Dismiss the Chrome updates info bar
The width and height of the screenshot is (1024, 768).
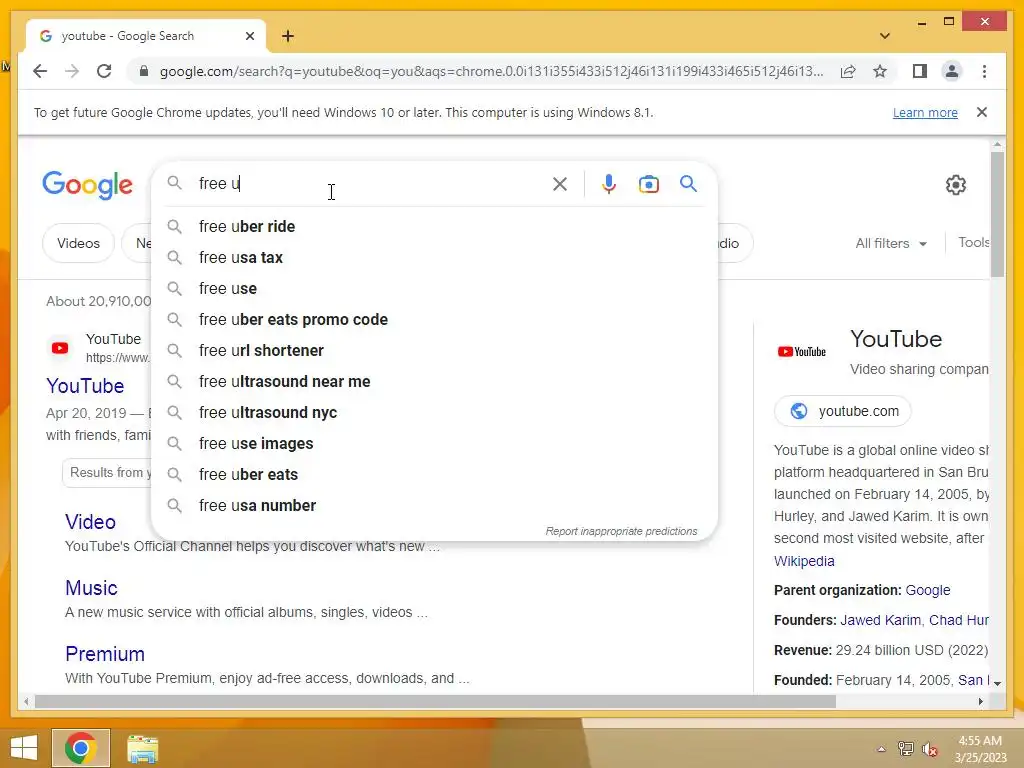(982, 112)
